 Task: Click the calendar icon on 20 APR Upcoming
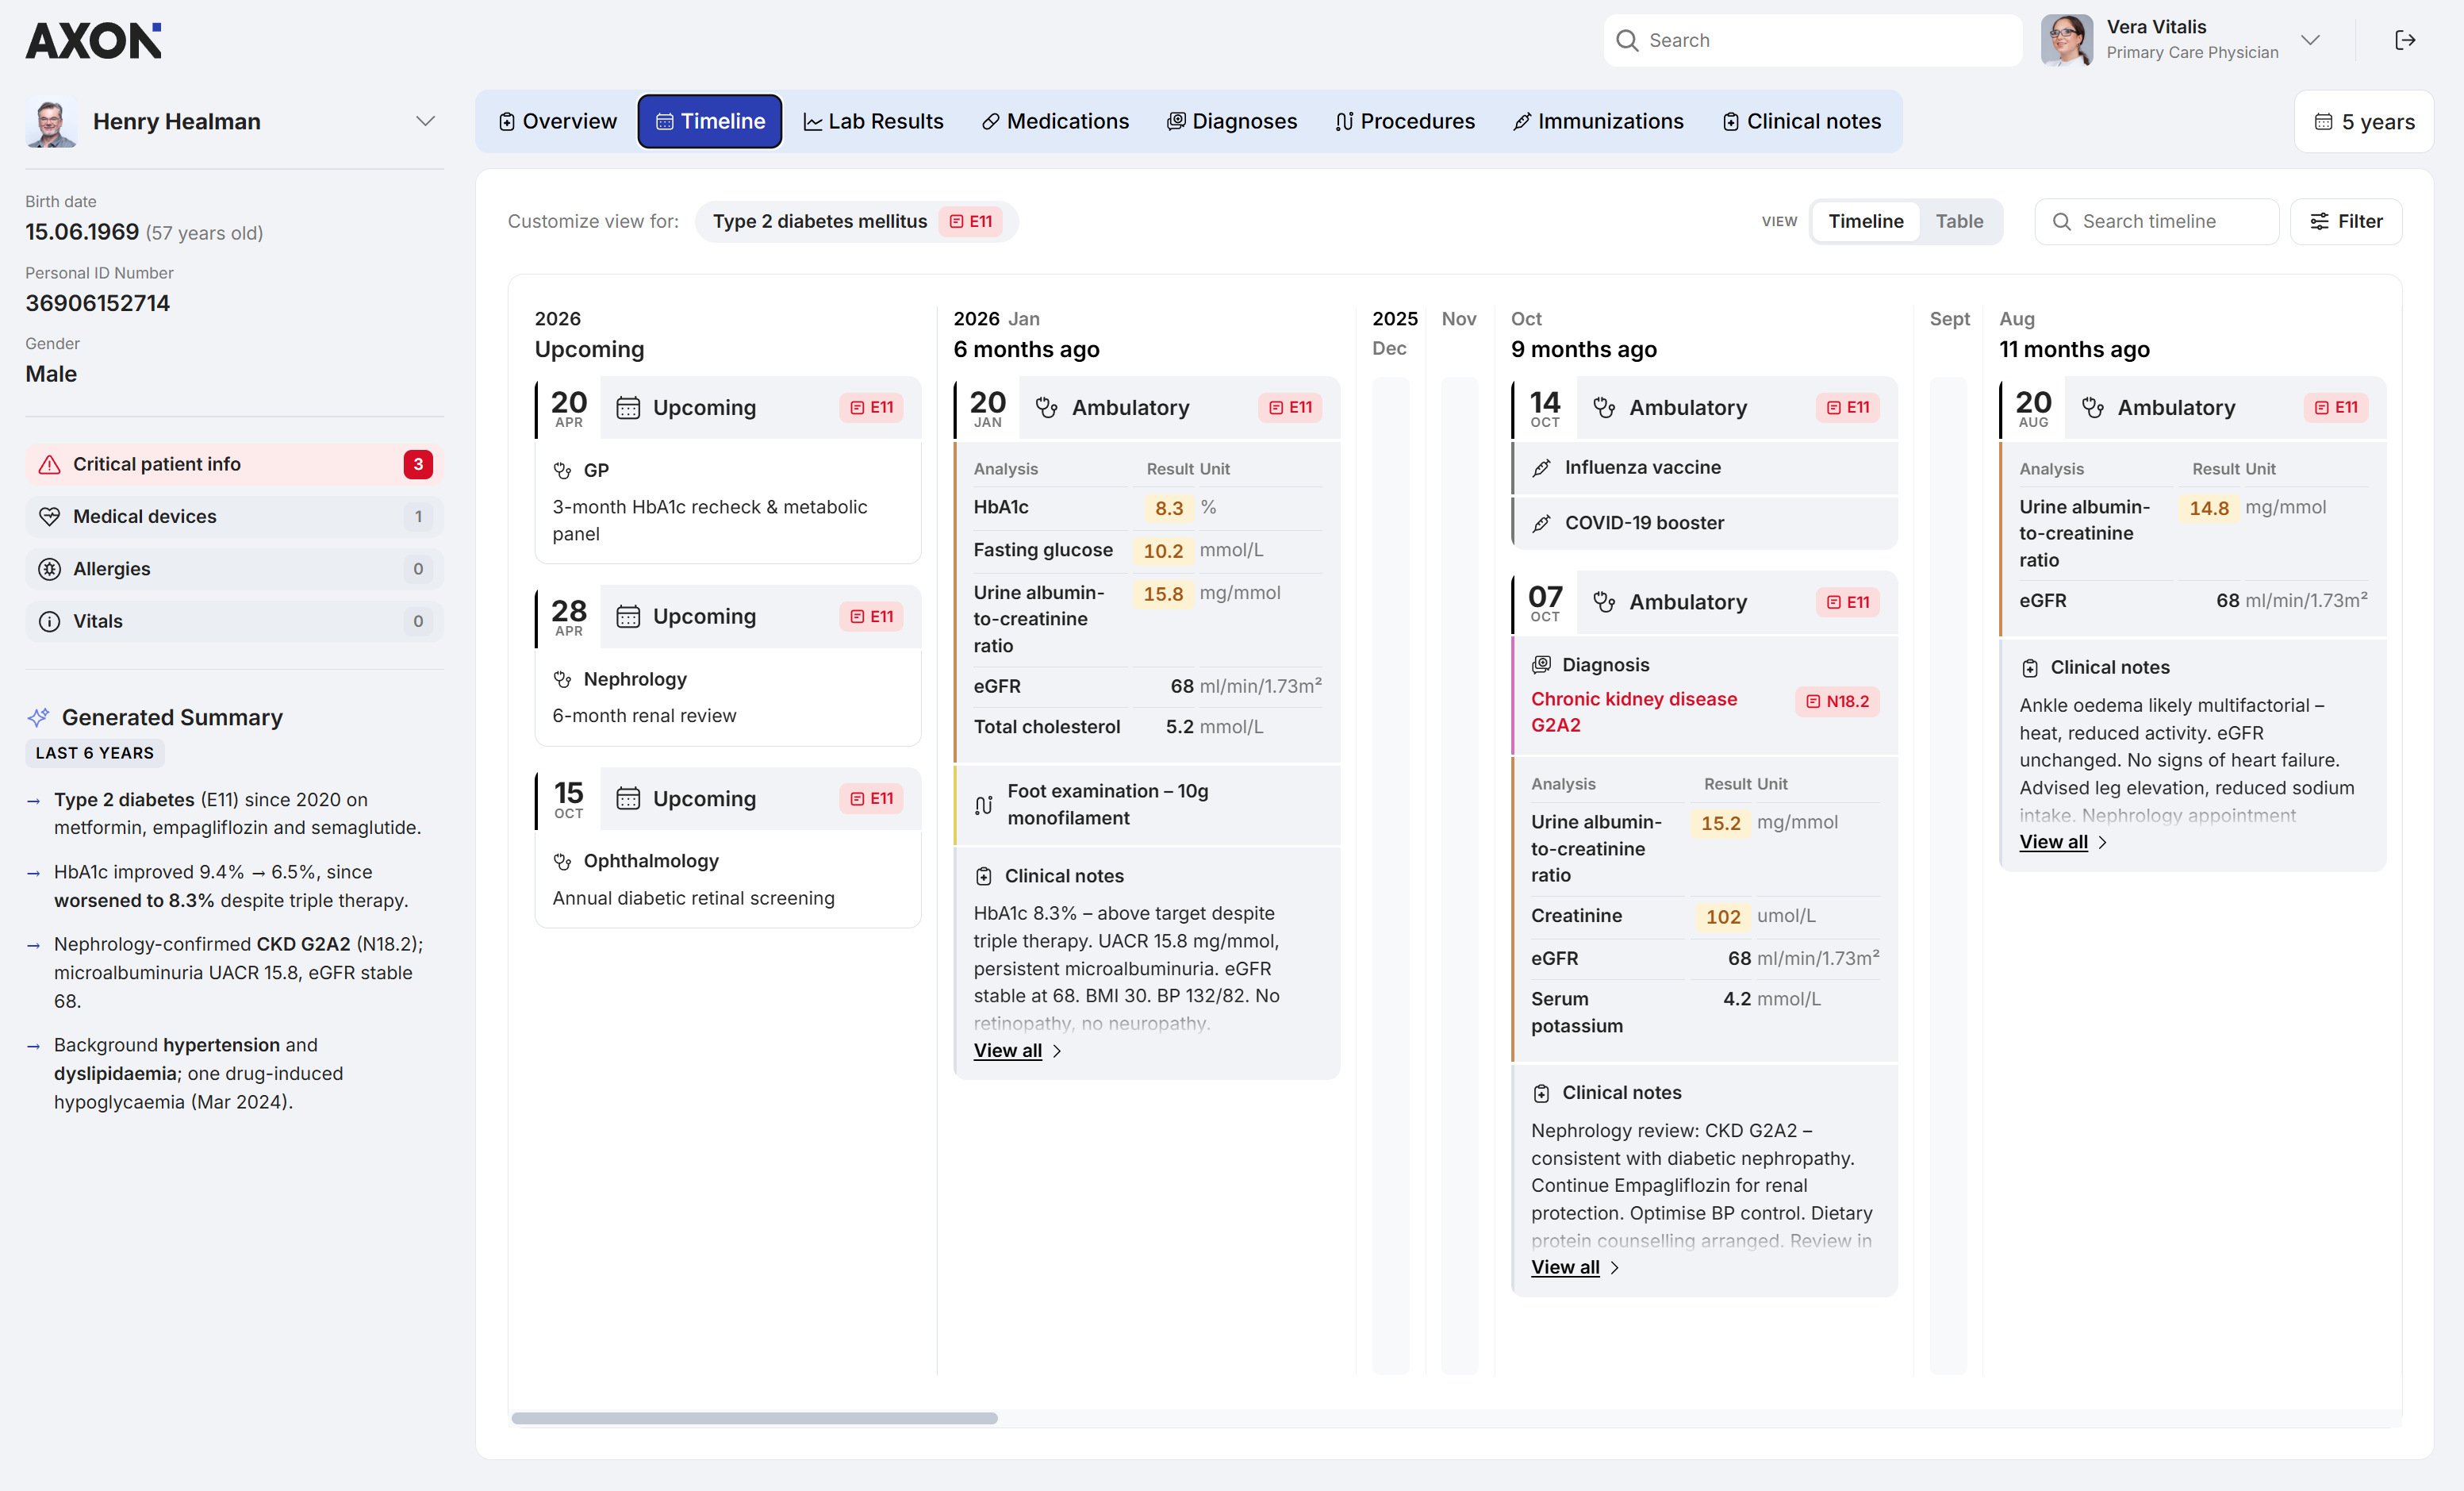coord(628,407)
